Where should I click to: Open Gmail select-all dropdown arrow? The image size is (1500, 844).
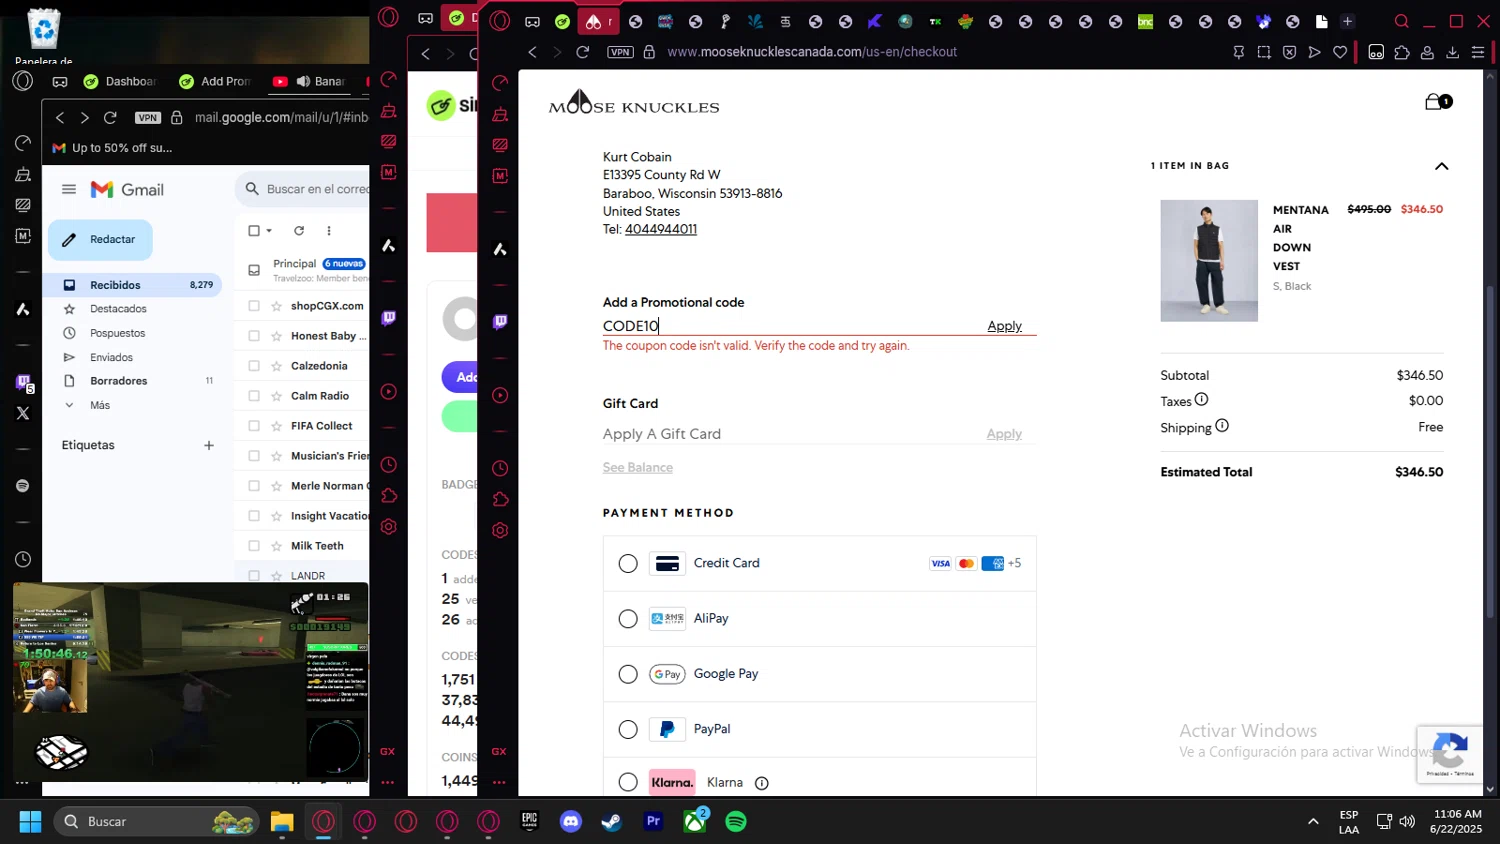269,231
